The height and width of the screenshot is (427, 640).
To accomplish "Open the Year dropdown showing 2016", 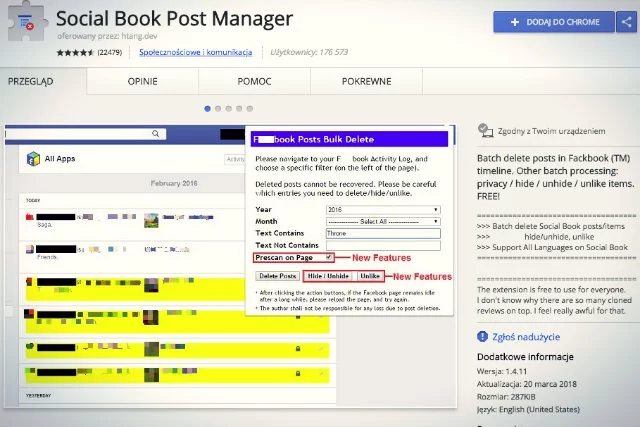I will pyautogui.click(x=383, y=209).
